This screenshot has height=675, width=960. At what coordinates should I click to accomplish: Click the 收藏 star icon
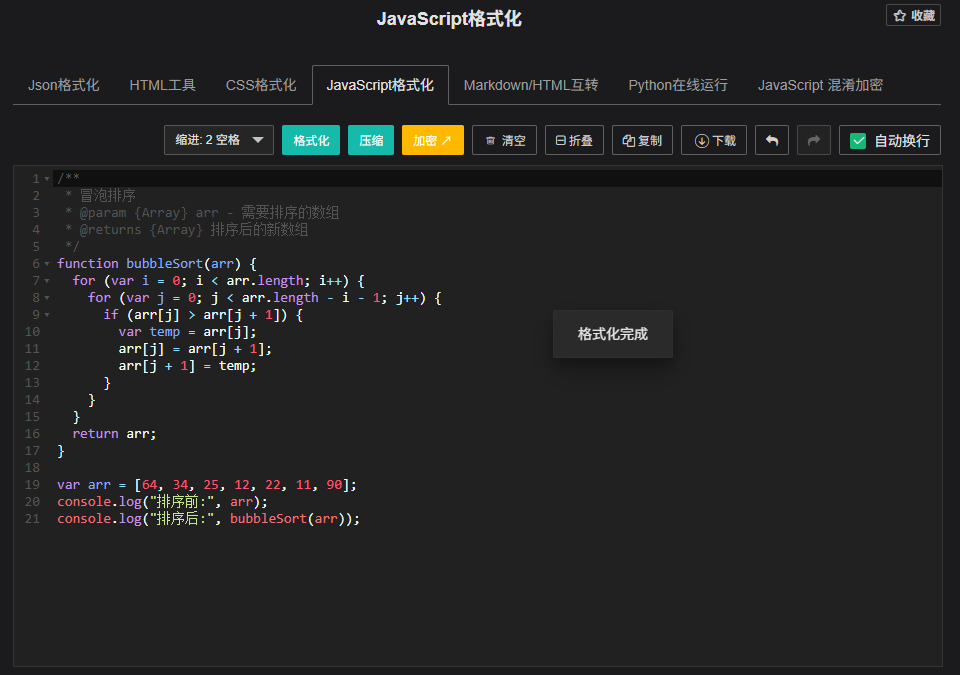[912, 15]
